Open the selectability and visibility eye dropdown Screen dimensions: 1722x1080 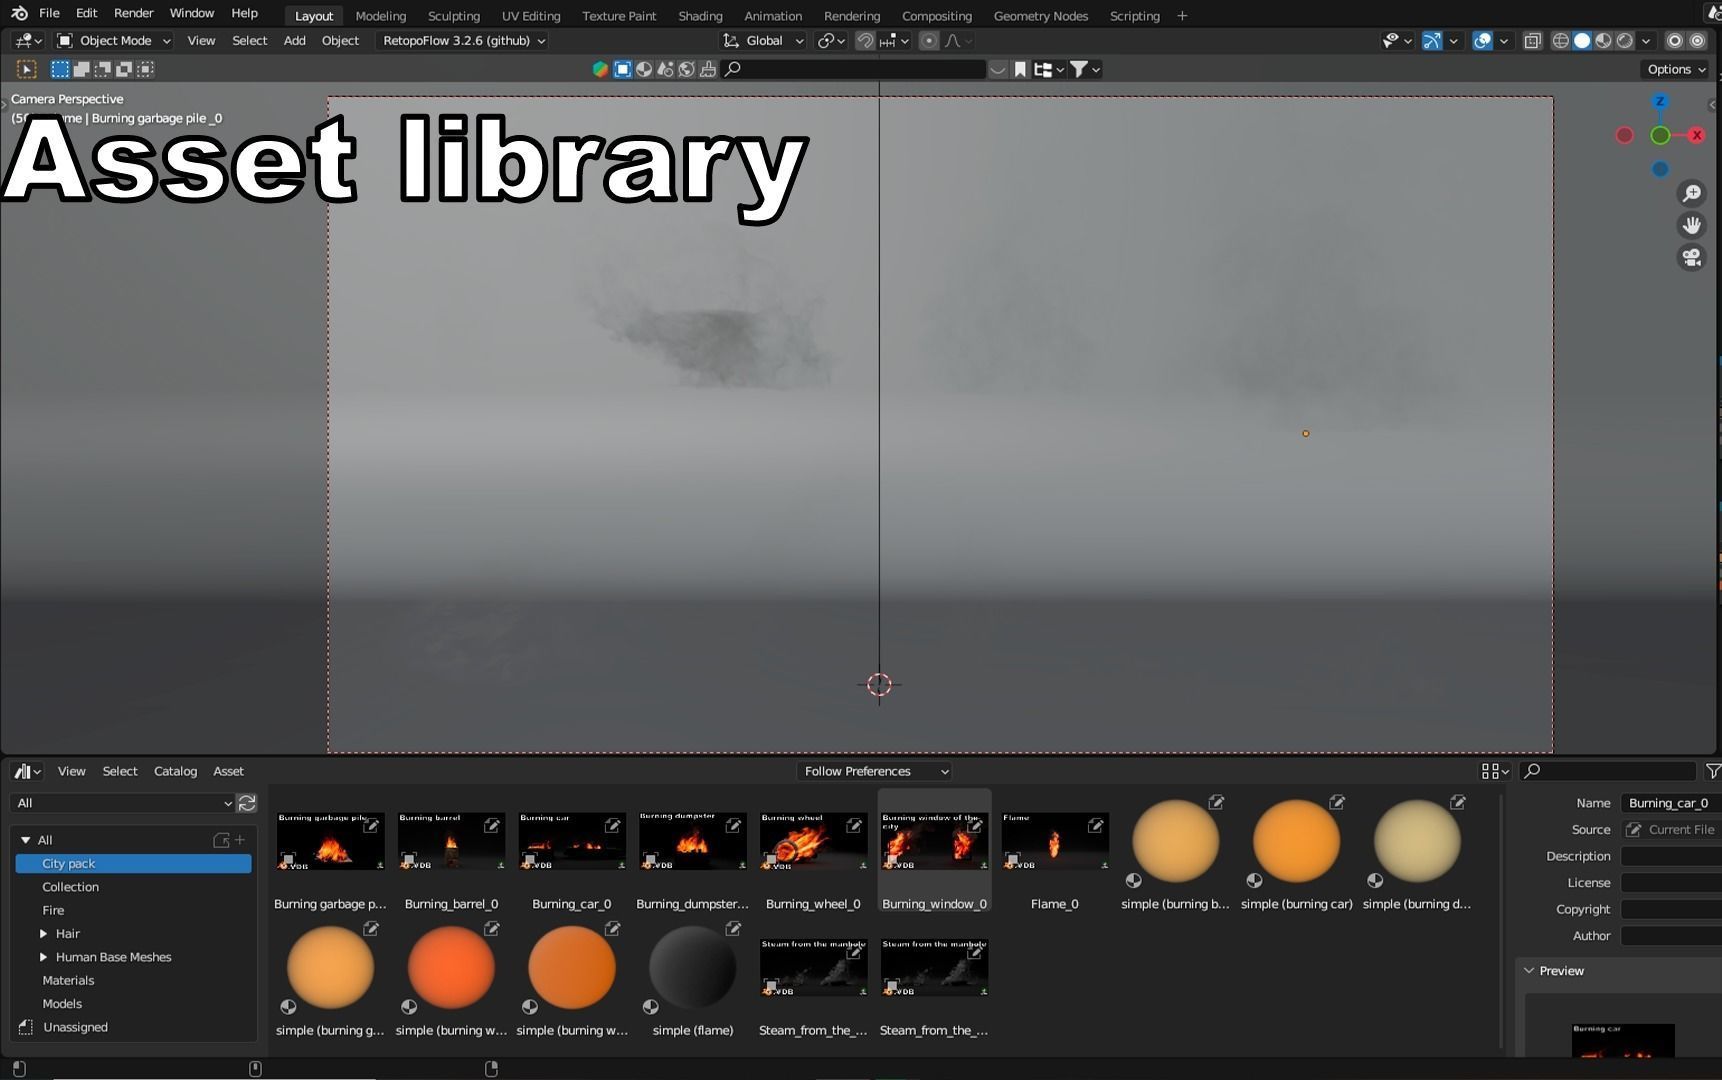tap(1396, 41)
